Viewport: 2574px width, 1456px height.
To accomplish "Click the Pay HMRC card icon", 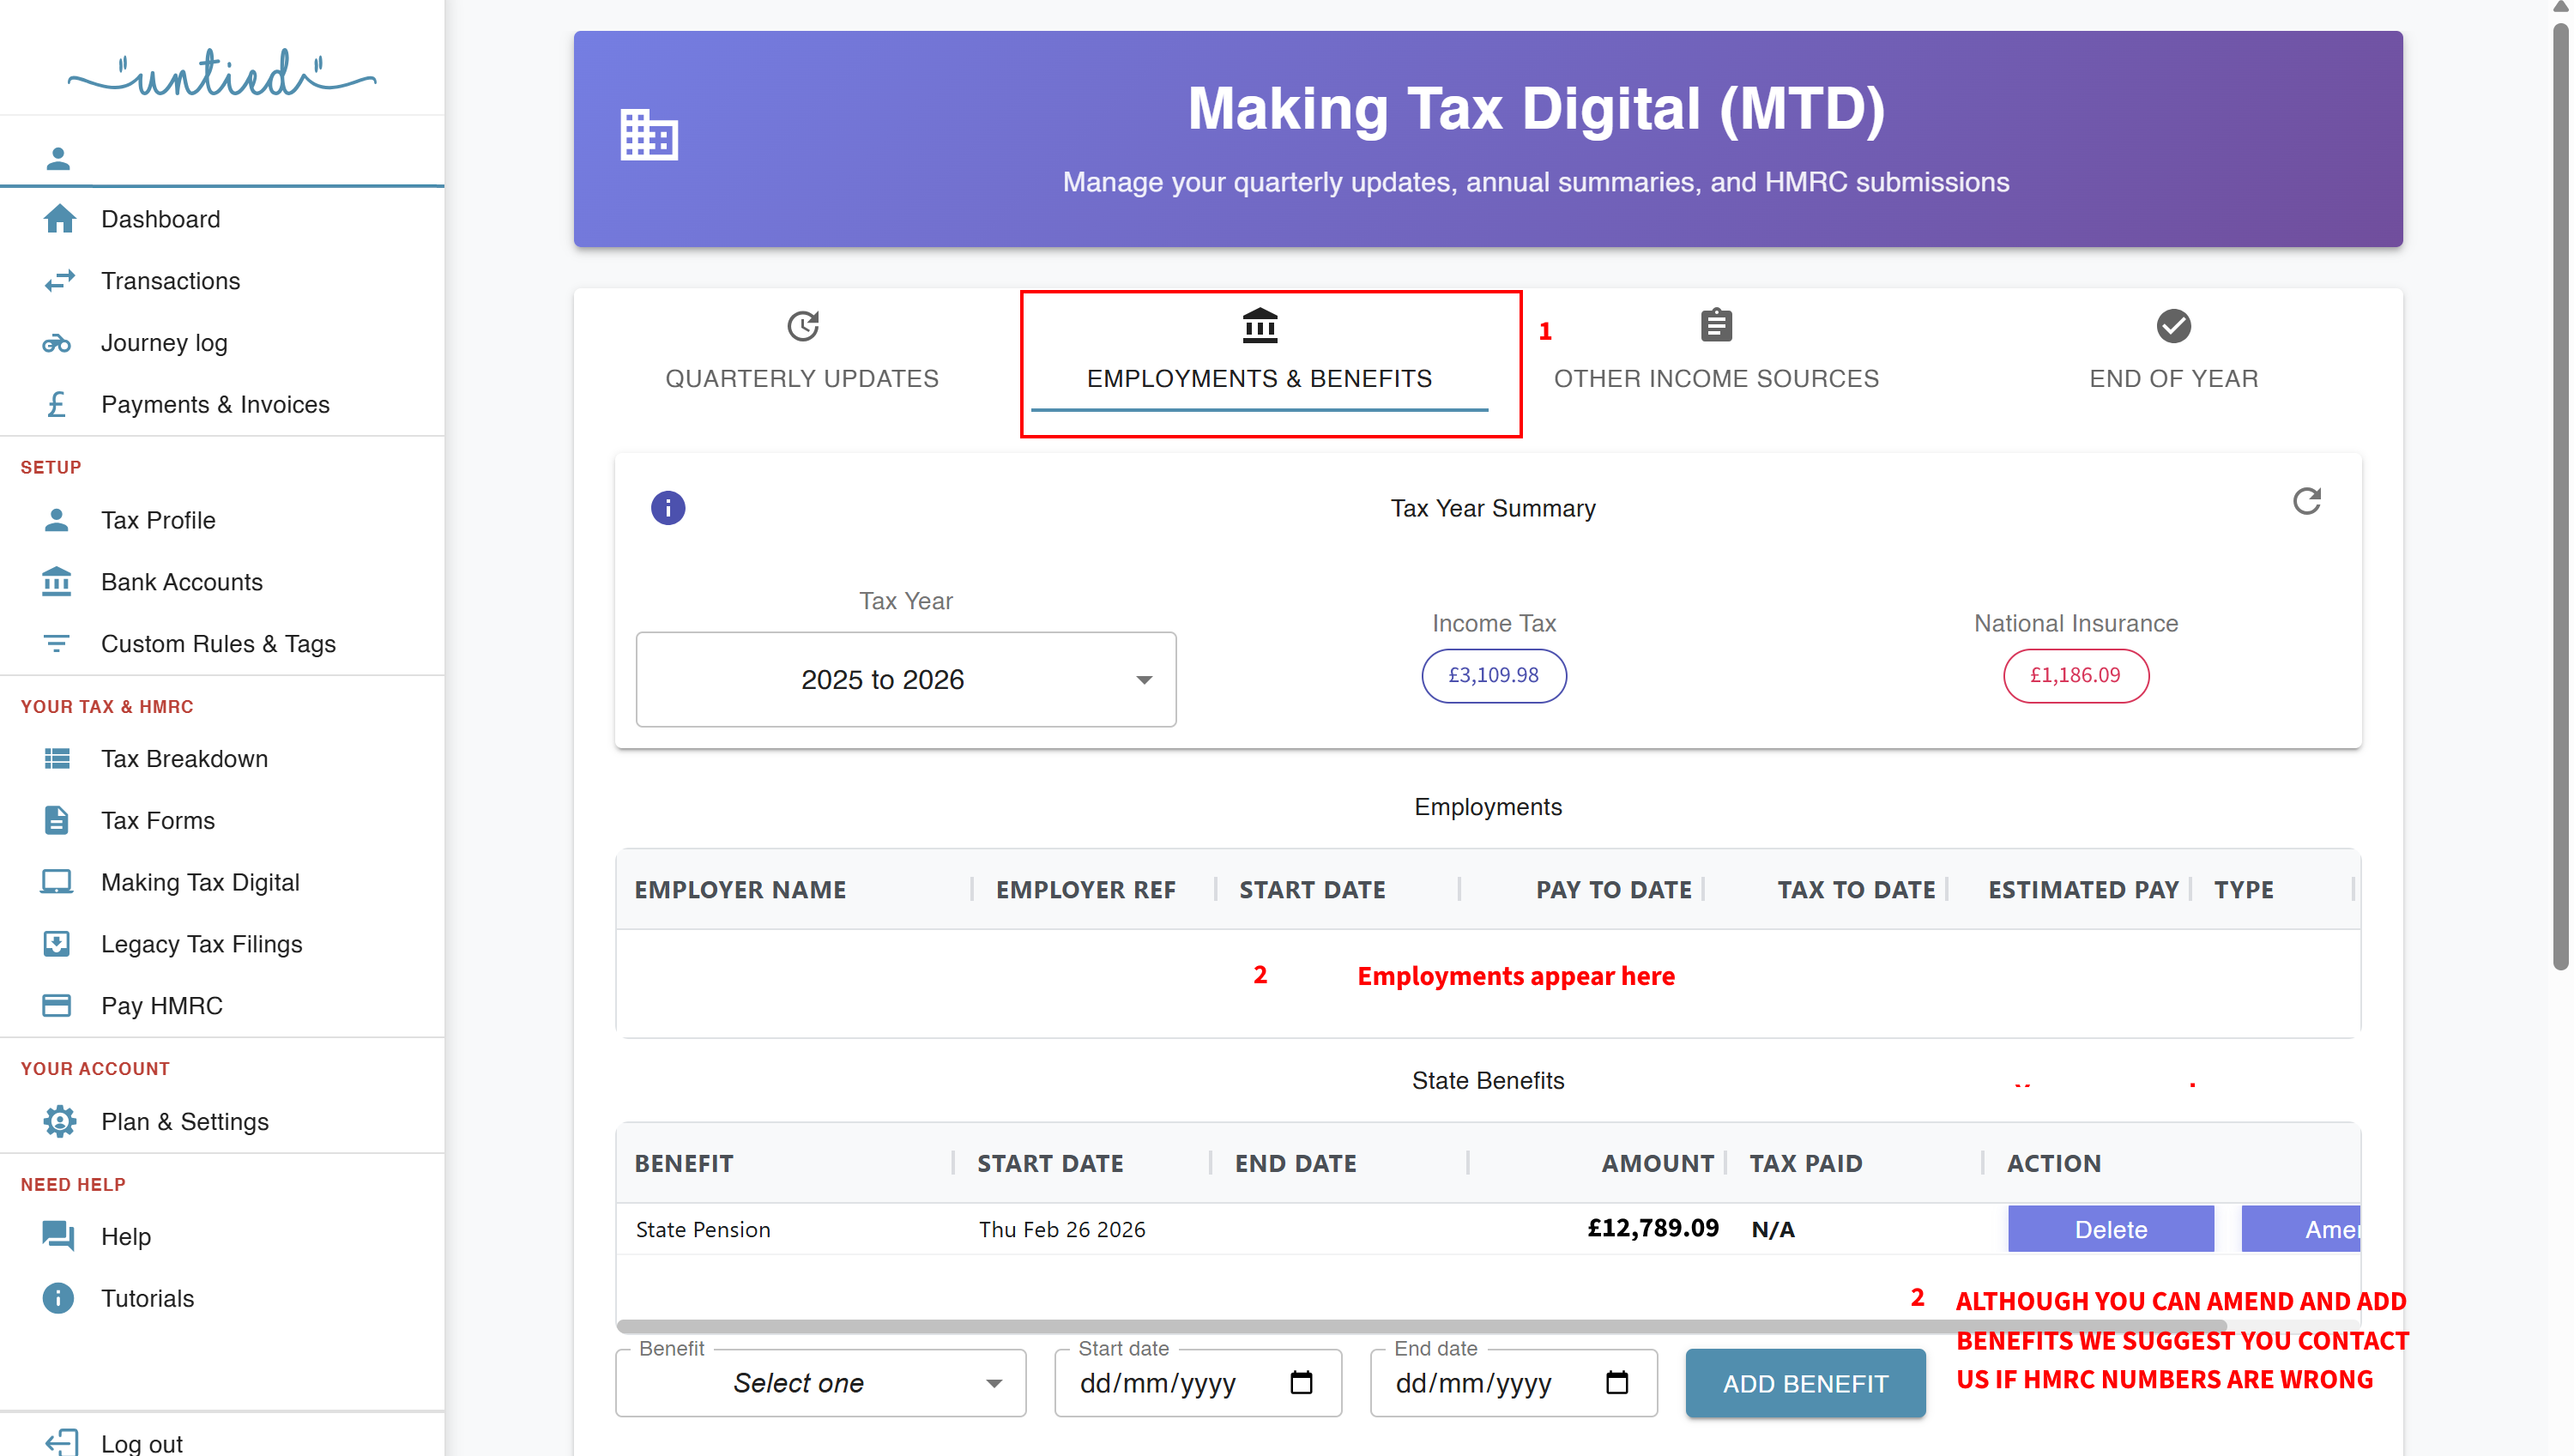I will [x=57, y=1005].
